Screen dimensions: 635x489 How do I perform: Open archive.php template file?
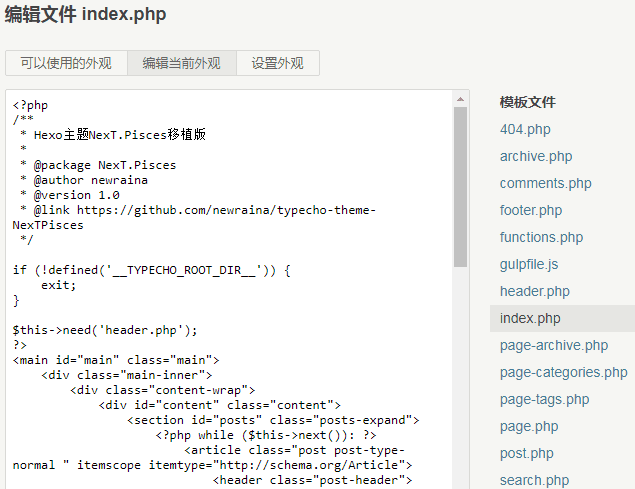[536, 156]
